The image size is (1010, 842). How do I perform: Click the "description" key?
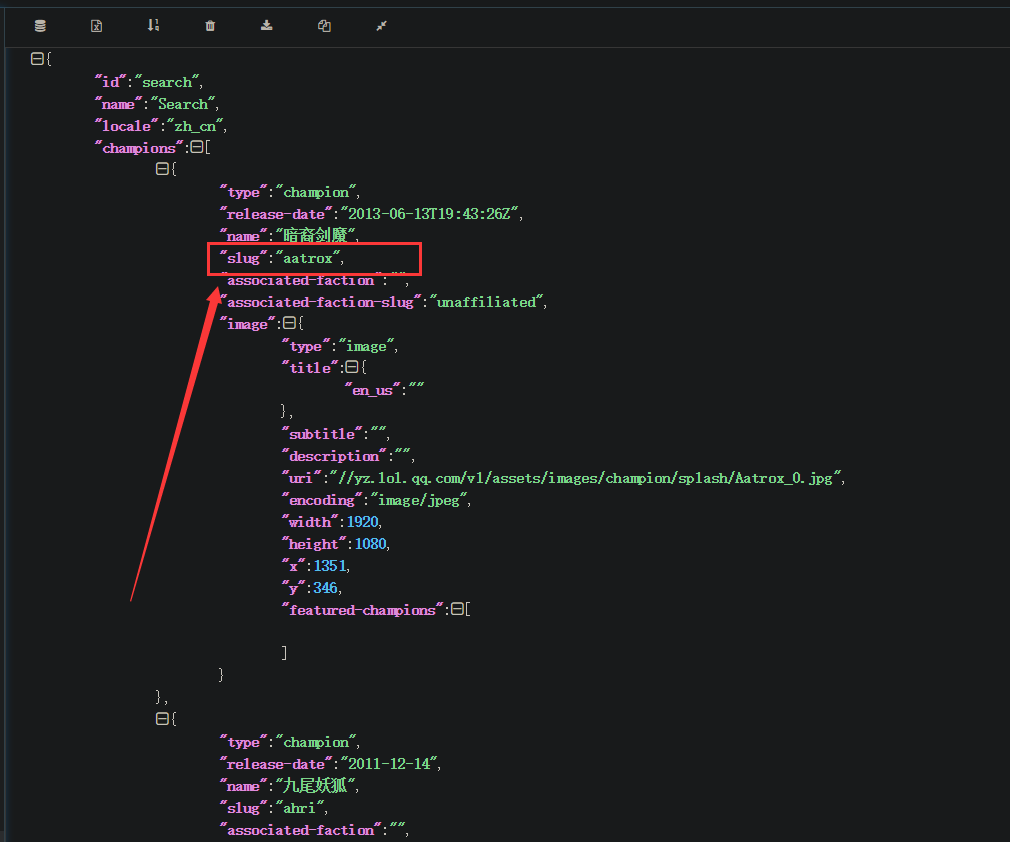[334, 455]
